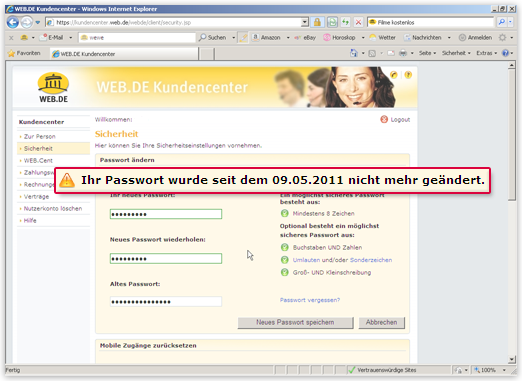The width and height of the screenshot is (522, 381).
Task: Open the recent pages dropdown beside Forward
Action: pyautogui.click(x=38, y=22)
